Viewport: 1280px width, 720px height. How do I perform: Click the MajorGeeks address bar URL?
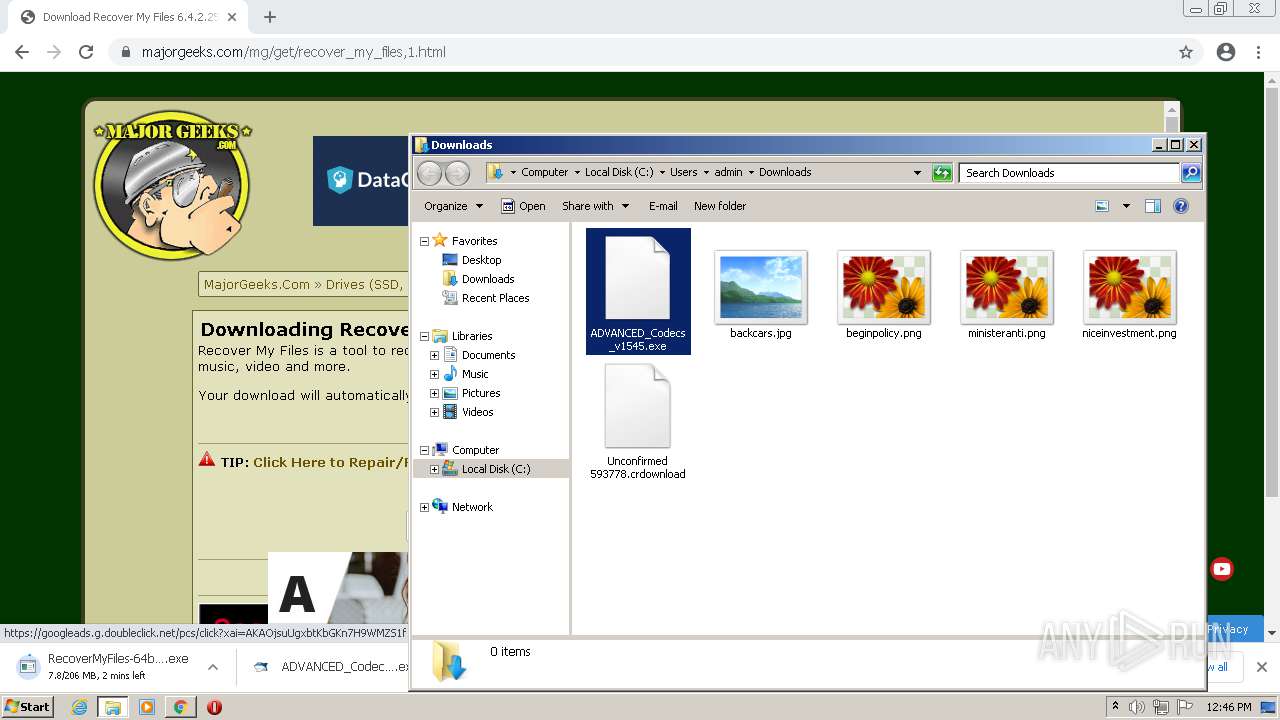tap(293, 52)
